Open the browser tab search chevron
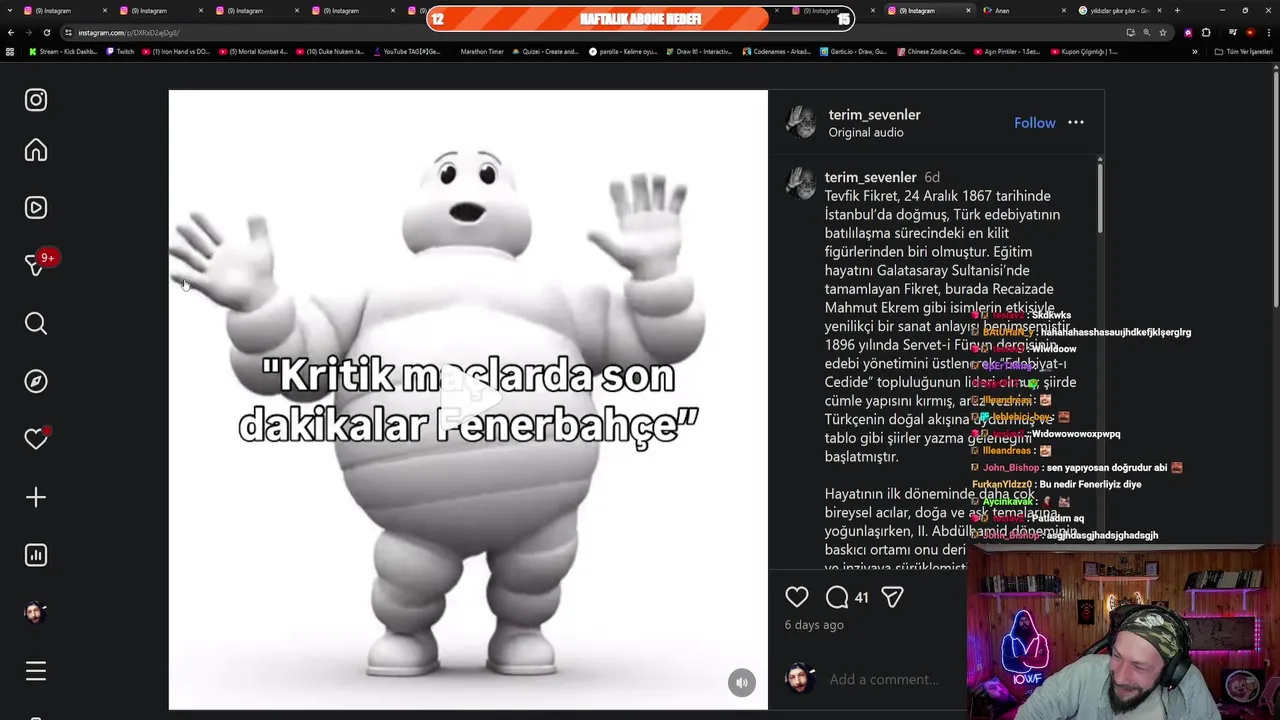Screen dimensions: 1280x720 [x=11, y=10]
